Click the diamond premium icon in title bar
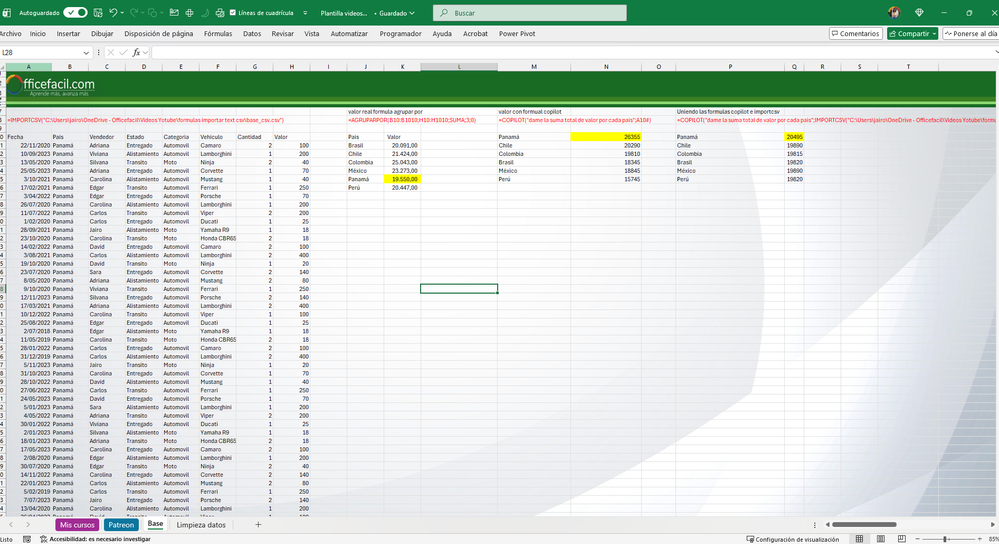999x544 pixels. click(x=919, y=13)
